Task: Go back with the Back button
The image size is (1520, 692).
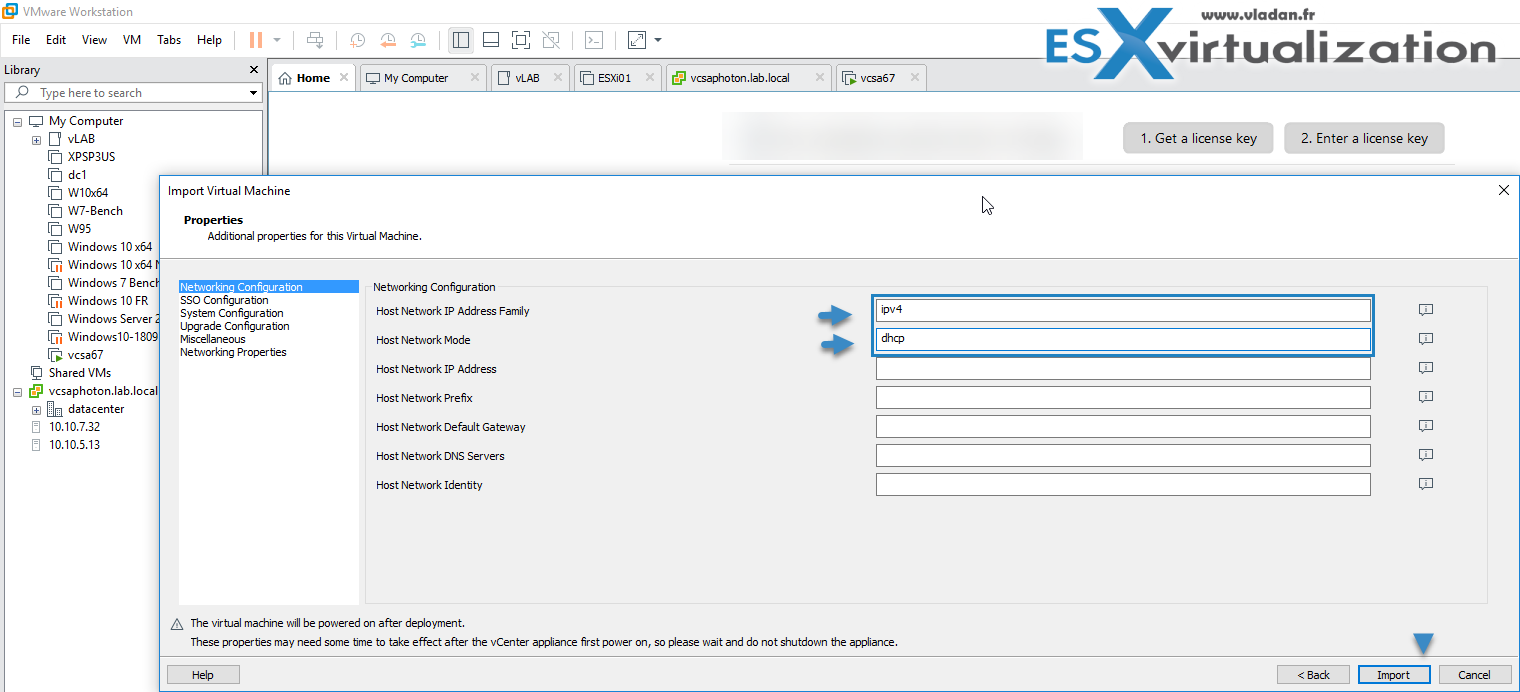Action: click(x=1313, y=675)
